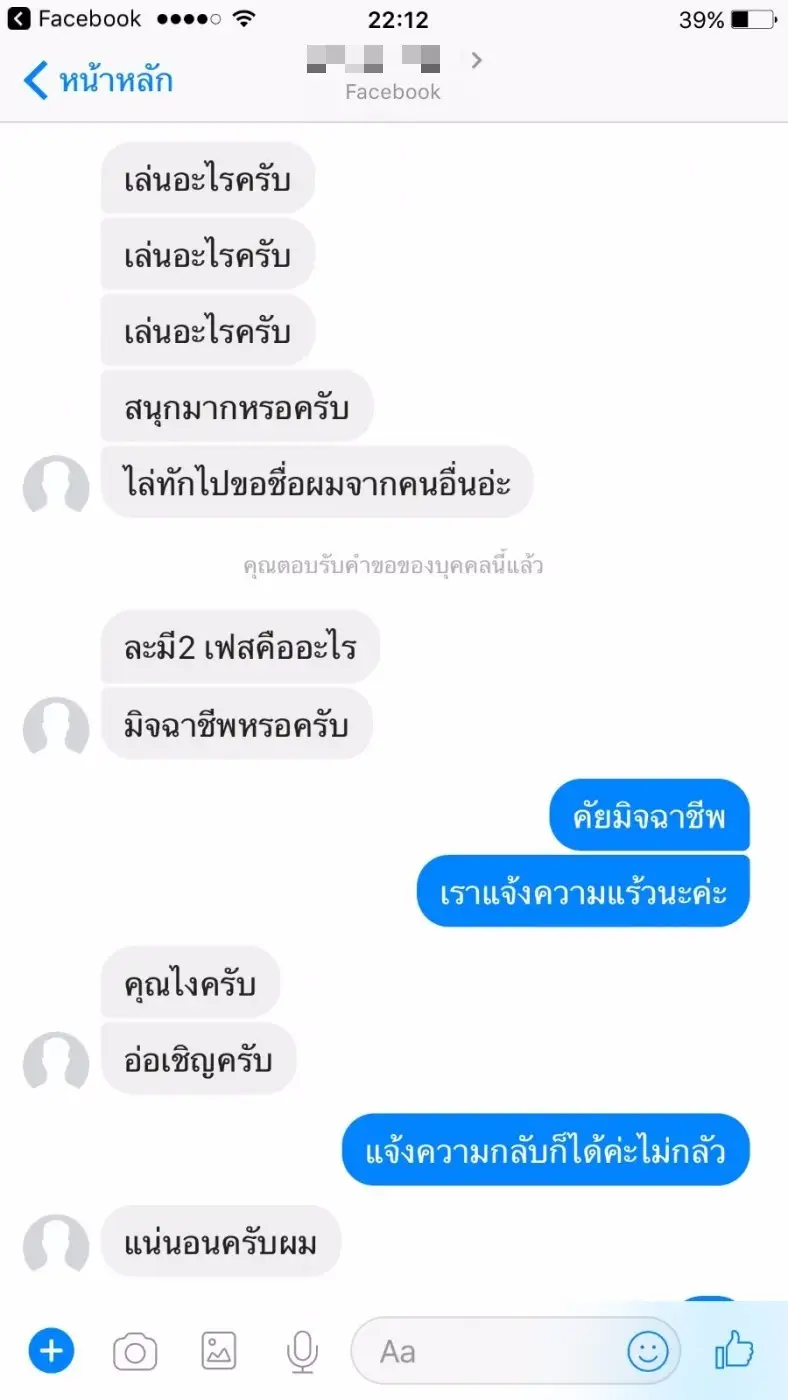This screenshot has height=1400, width=788.
Task: Select the message bubble สนุกมากหรอครับ
Action: point(237,406)
